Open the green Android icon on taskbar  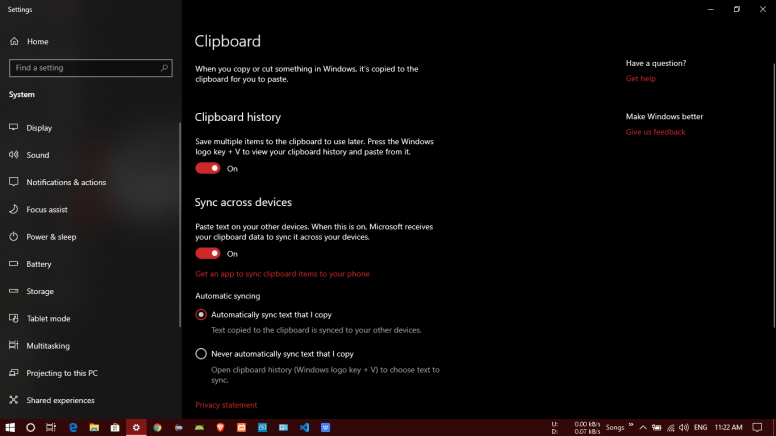click(199, 428)
